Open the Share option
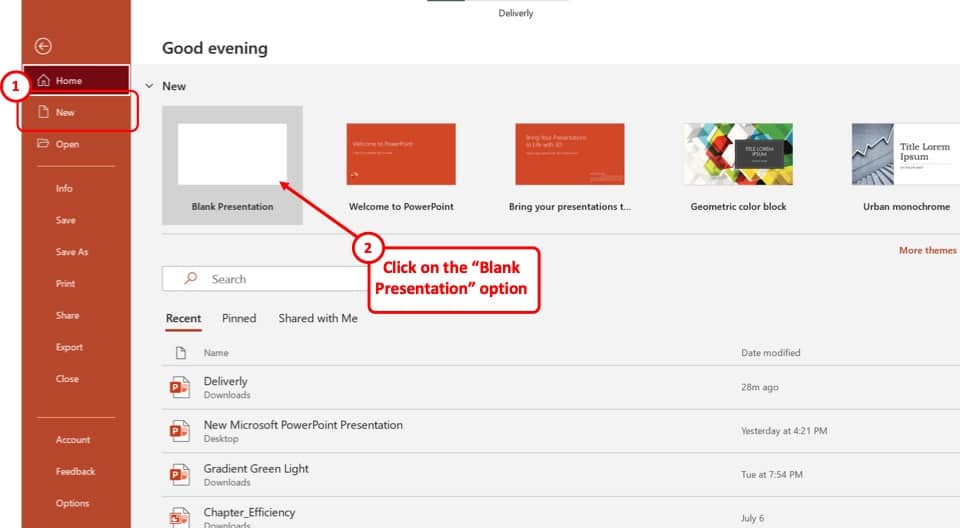This screenshot has width=960, height=528. 67,315
